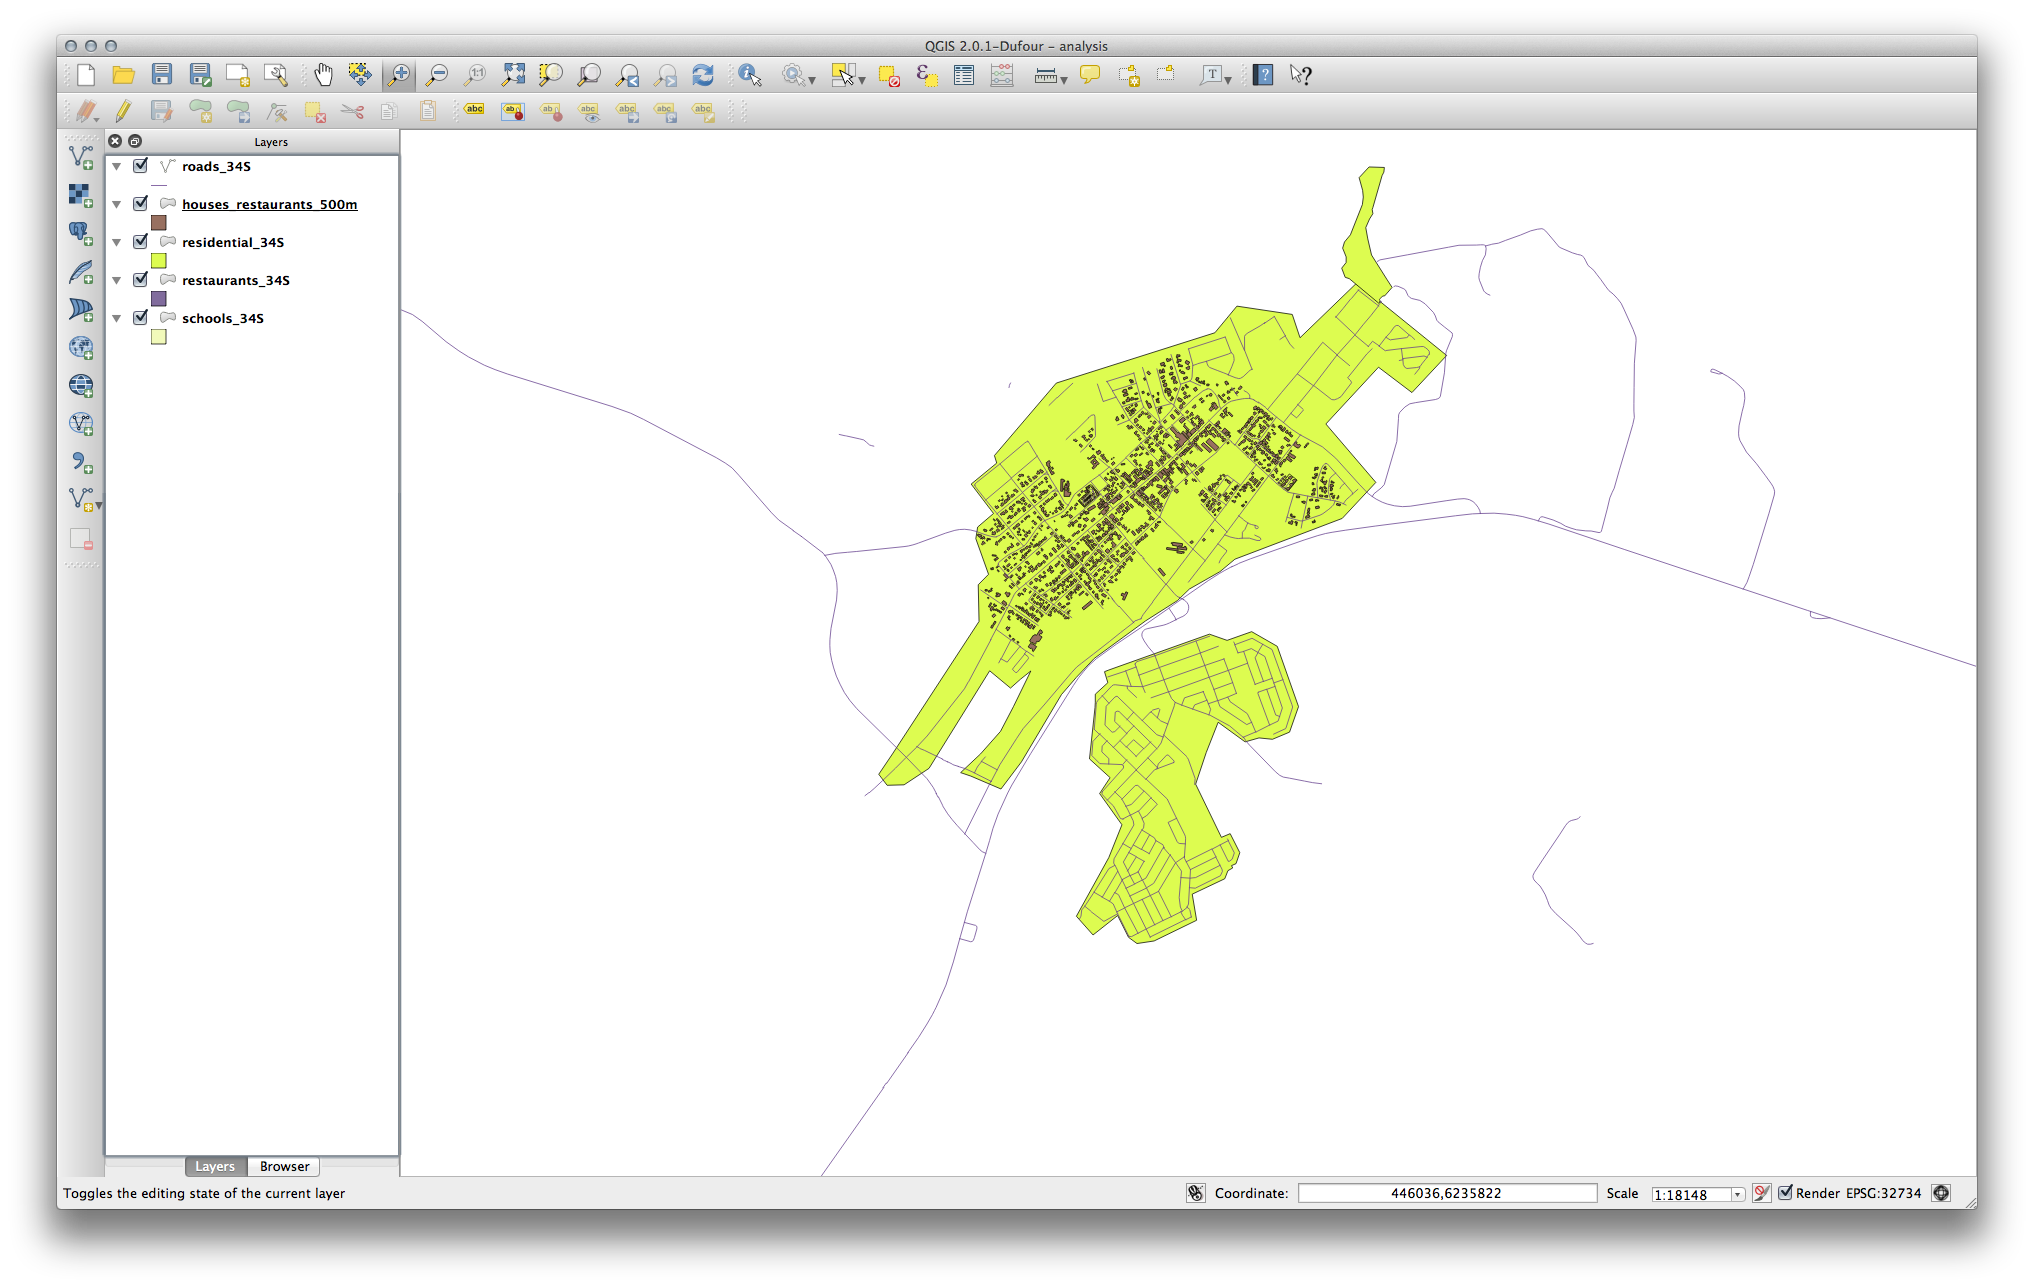Click the residential_34S yellow-green color swatch
The width and height of the screenshot is (2034, 1288).
coord(158,261)
